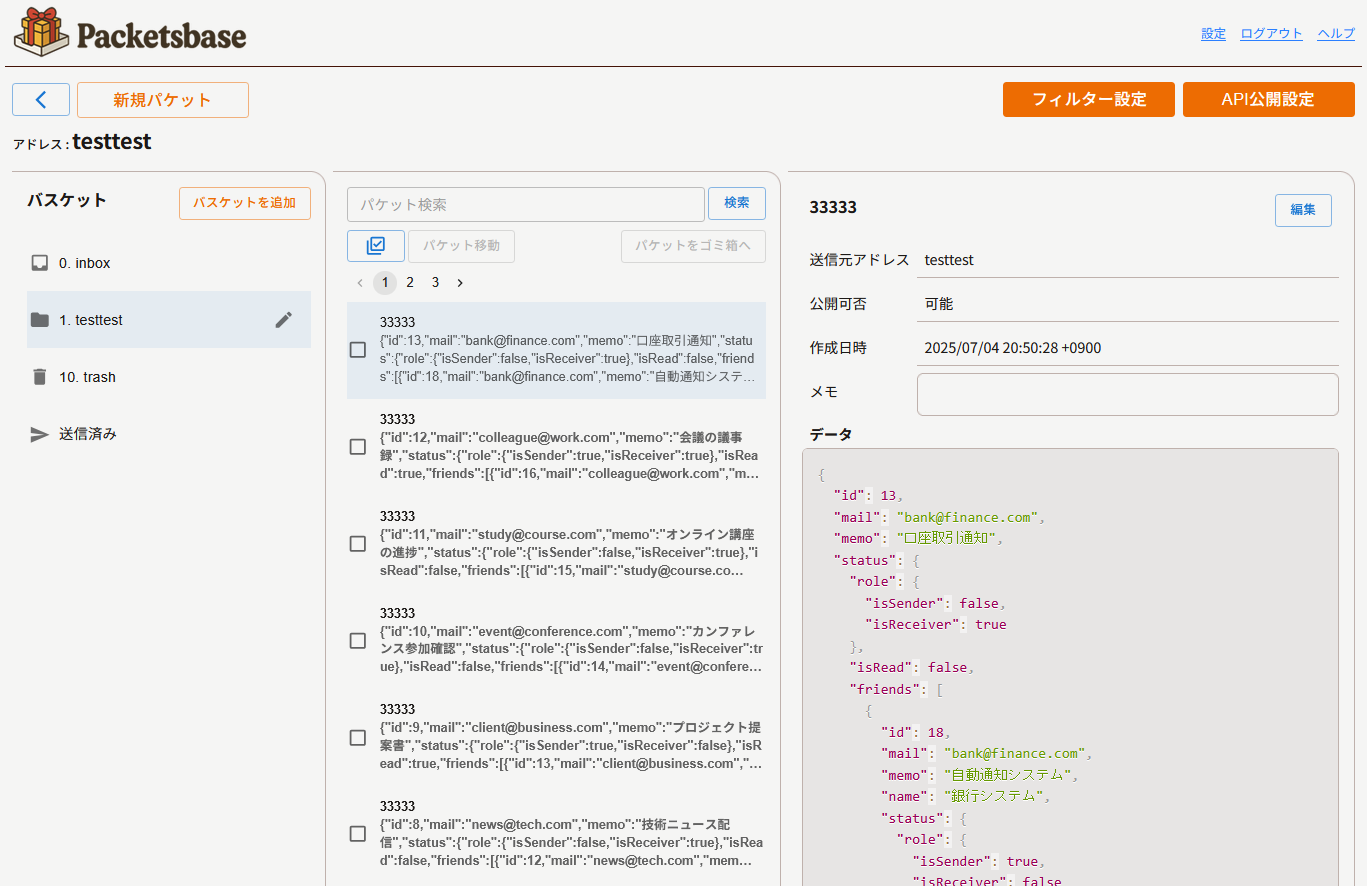The image size is (1367, 886).
Task: Open page 1 of packet list
Action: pyautogui.click(x=385, y=283)
